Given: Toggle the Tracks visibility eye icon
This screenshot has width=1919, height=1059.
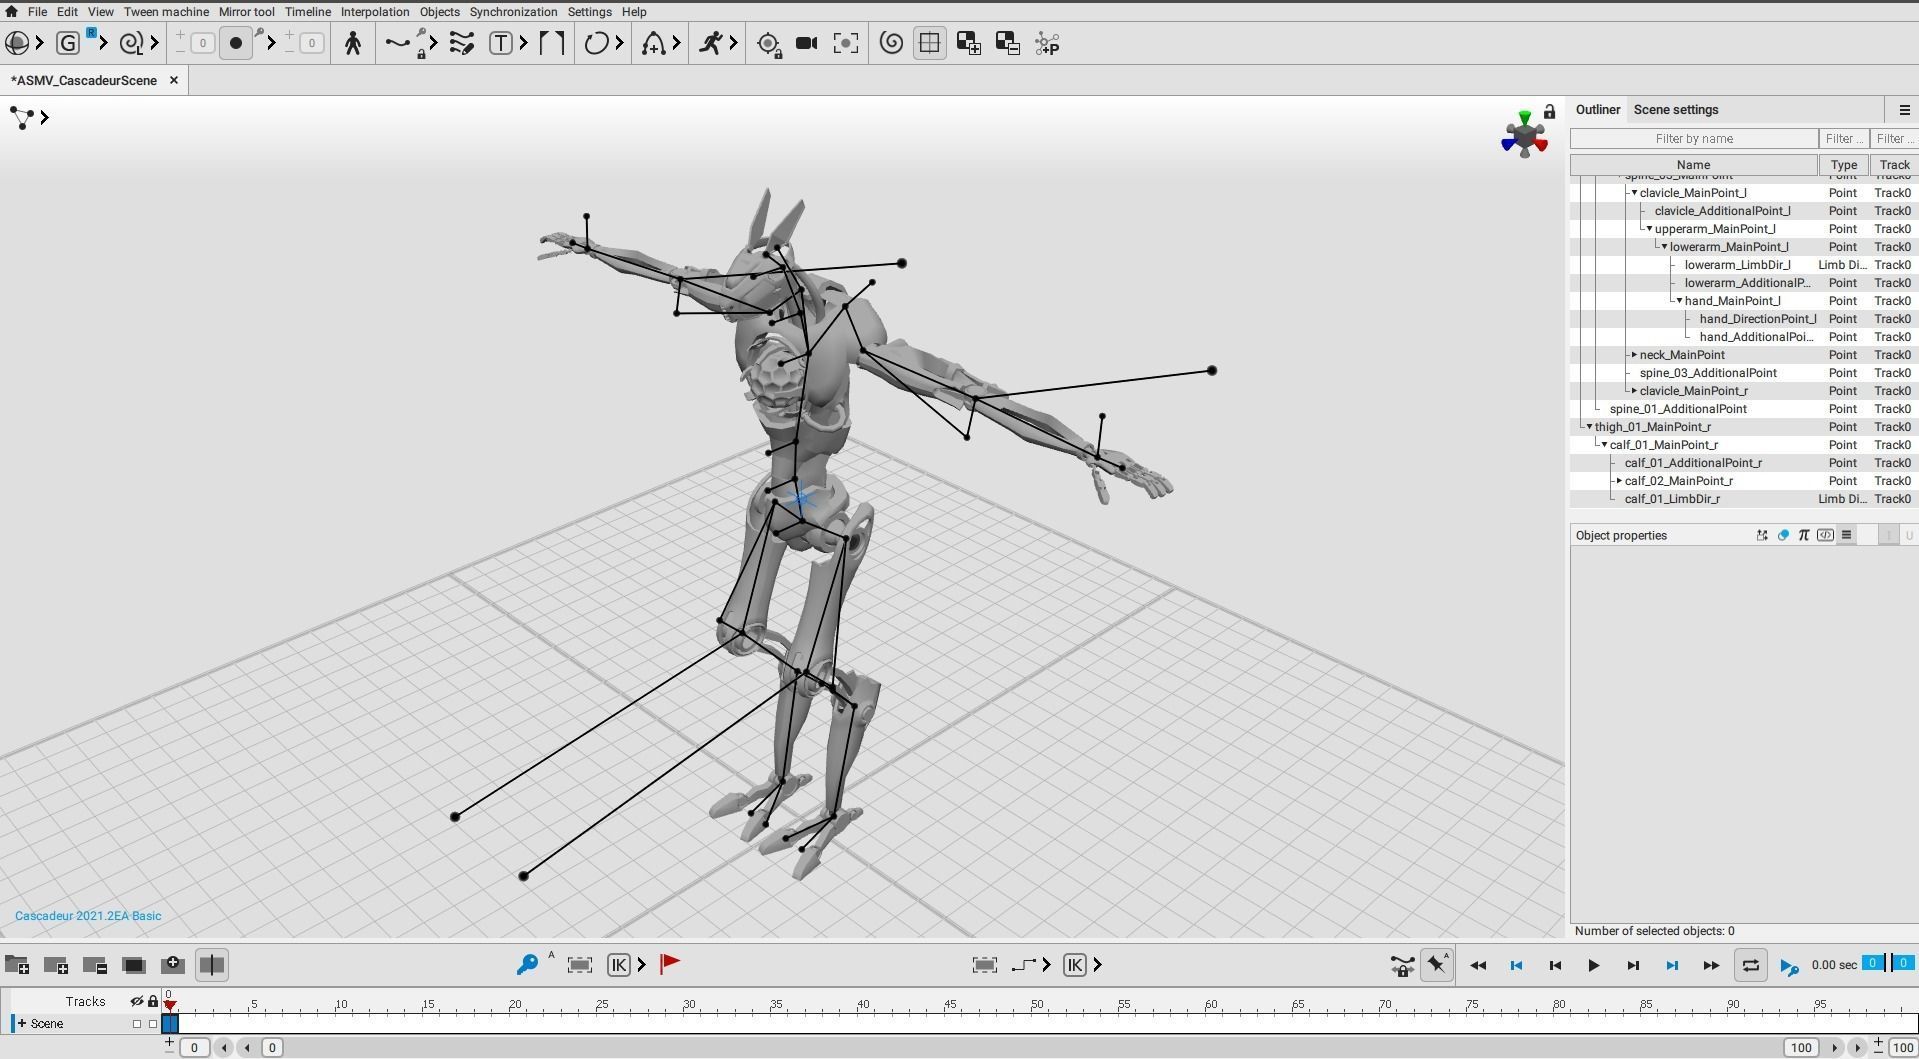Looking at the screenshot, I should click(x=137, y=1001).
